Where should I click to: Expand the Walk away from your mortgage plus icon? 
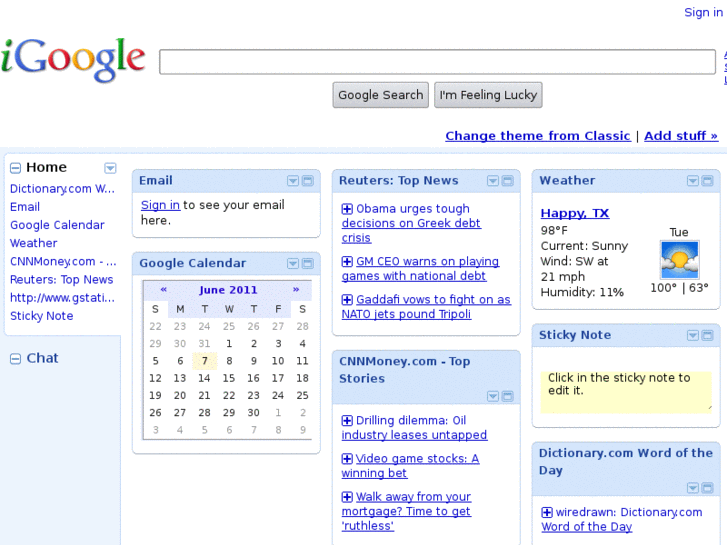click(x=347, y=497)
